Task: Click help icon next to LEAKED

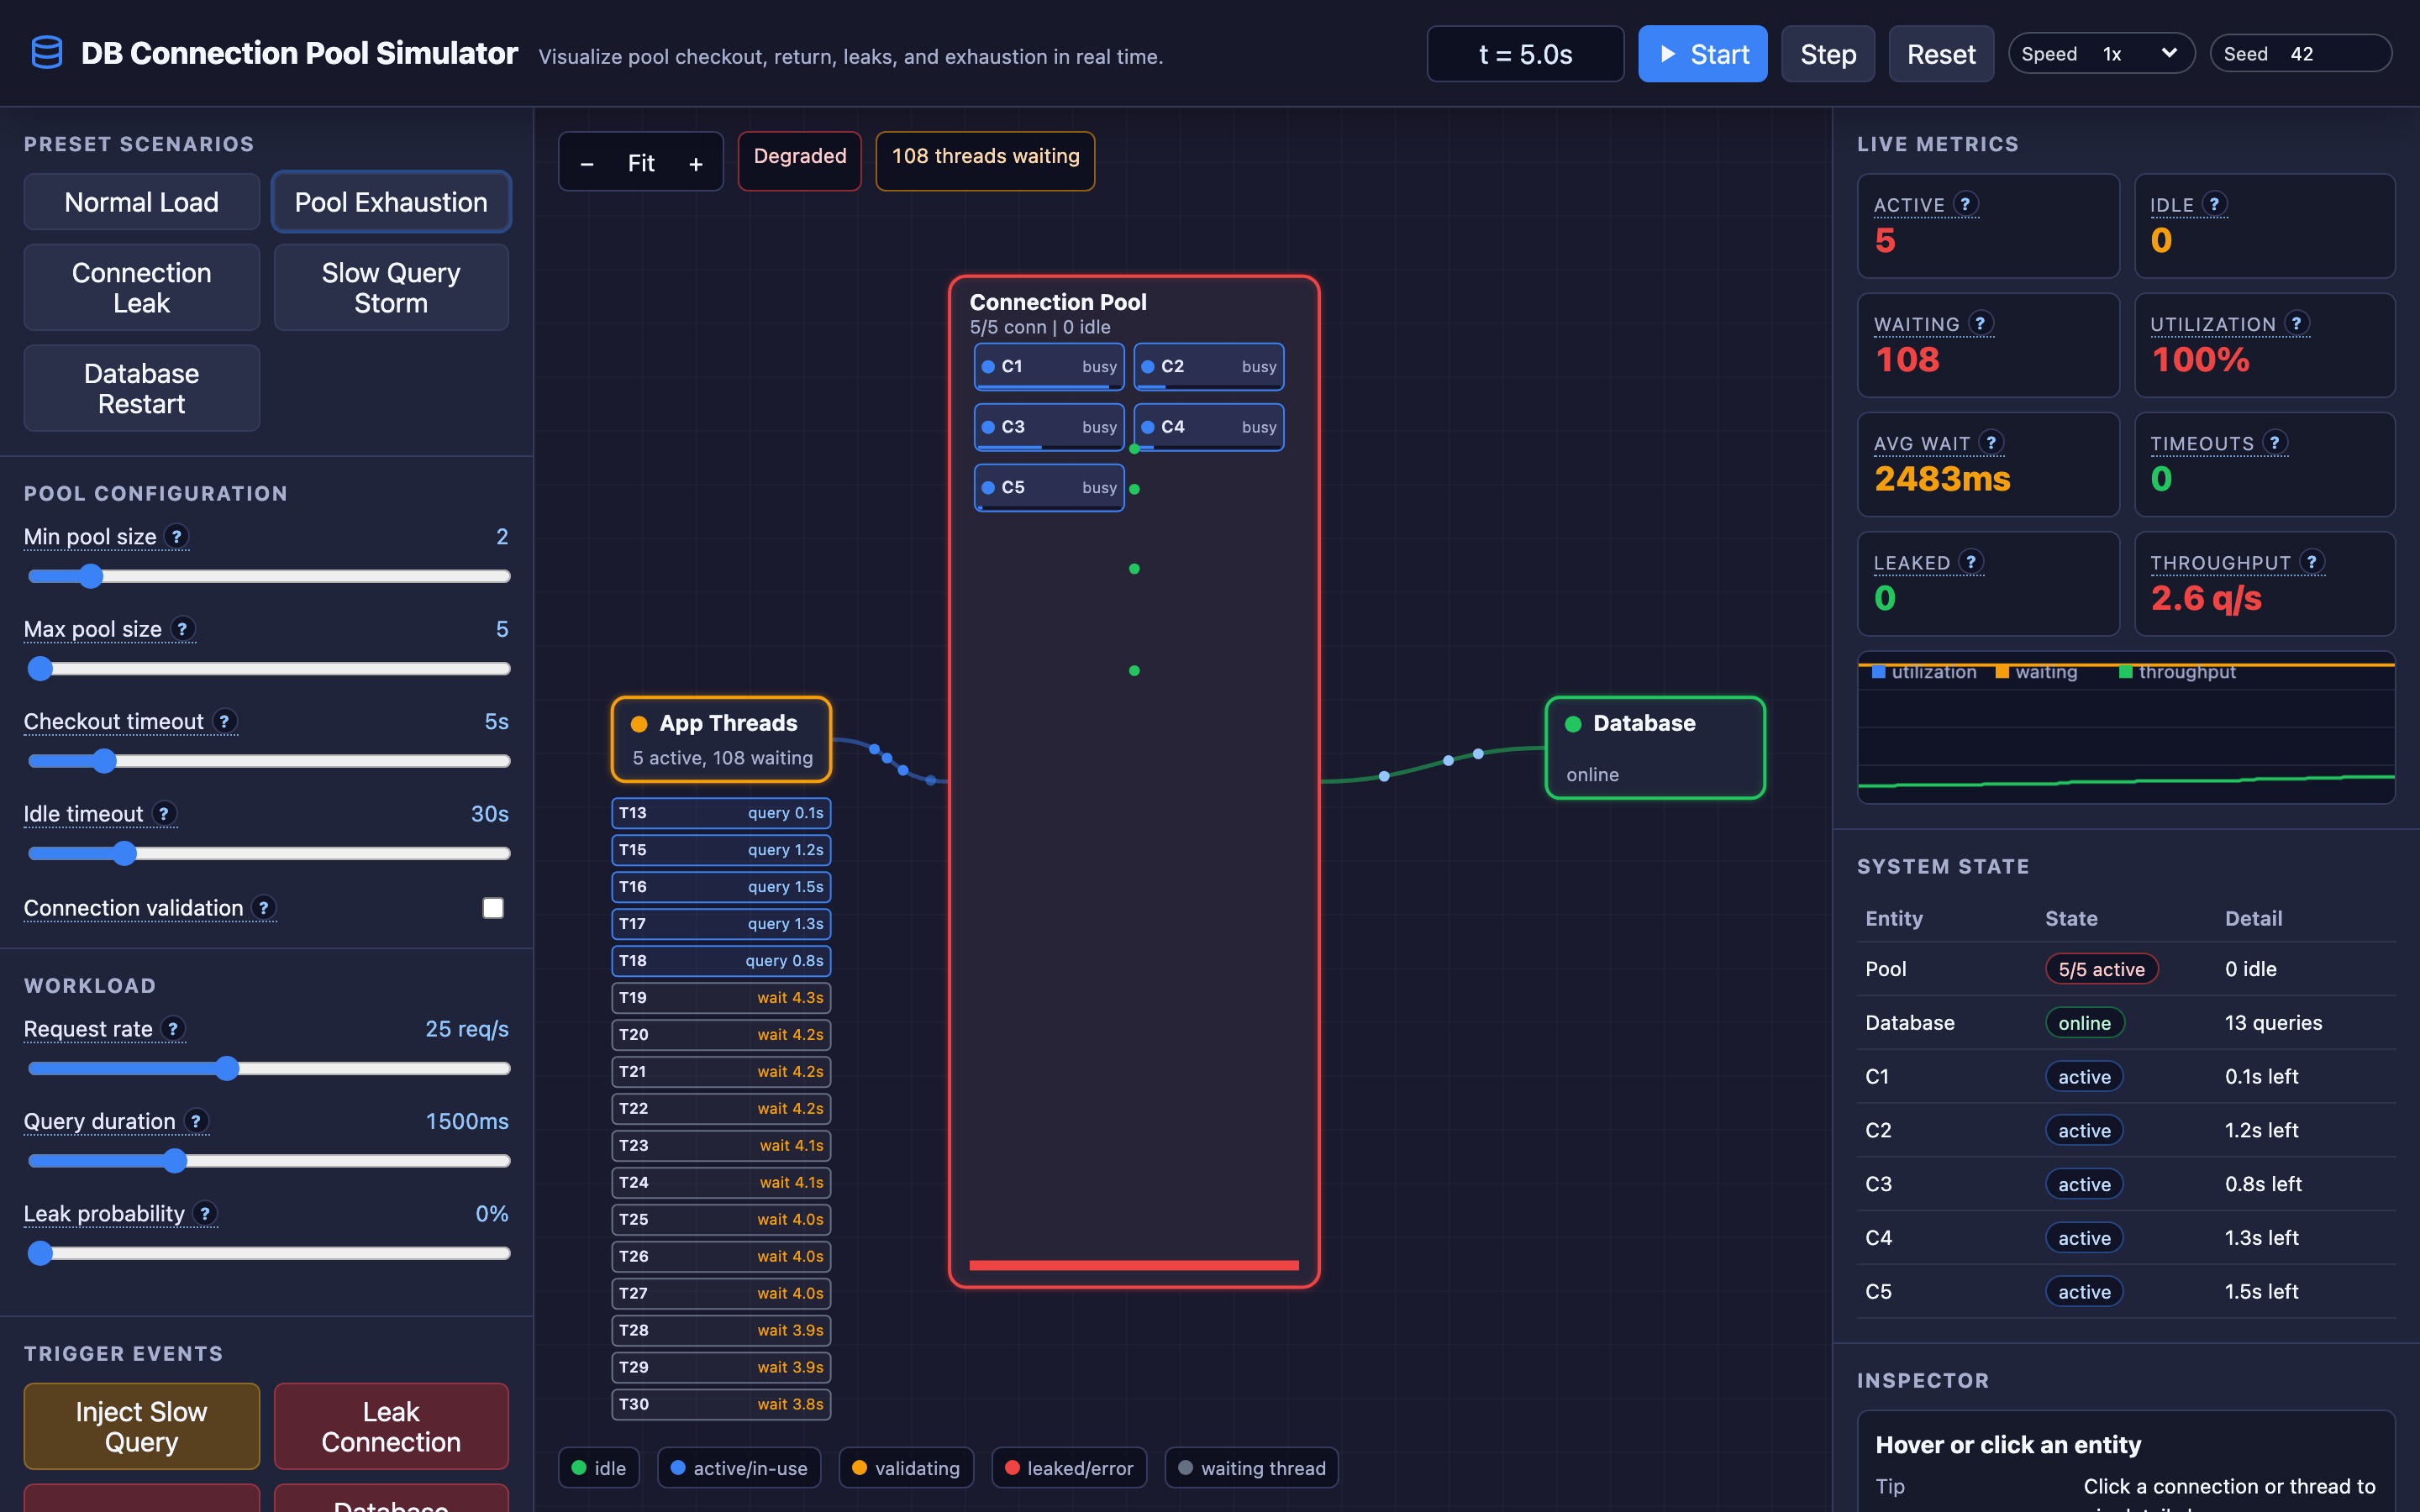Action: point(1970,561)
